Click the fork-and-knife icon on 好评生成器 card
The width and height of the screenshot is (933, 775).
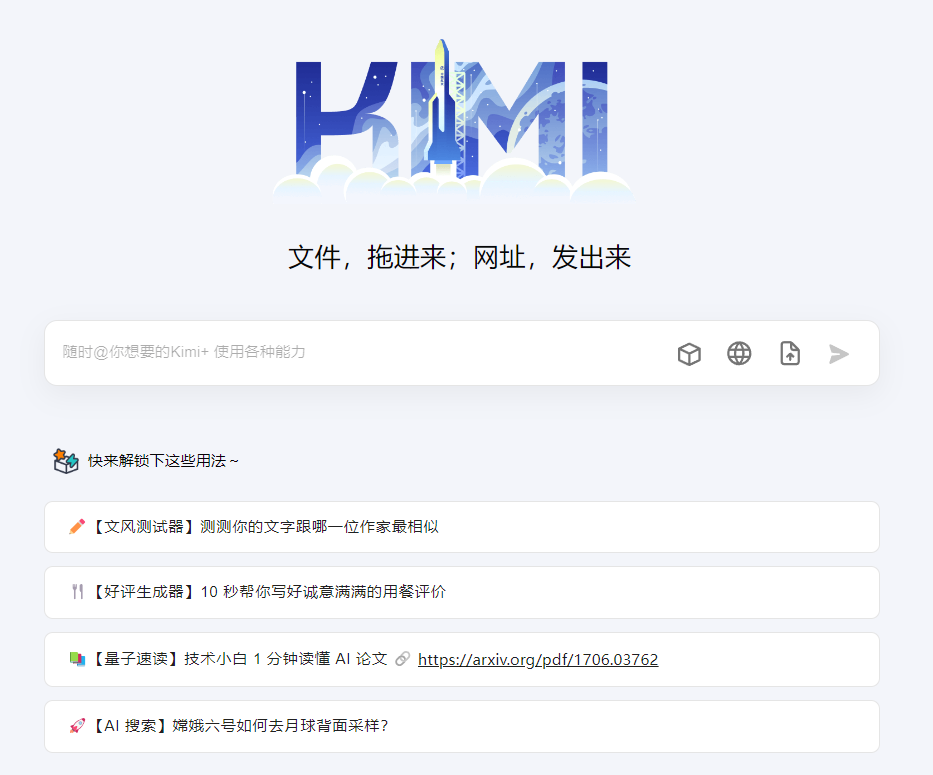(x=77, y=592)
